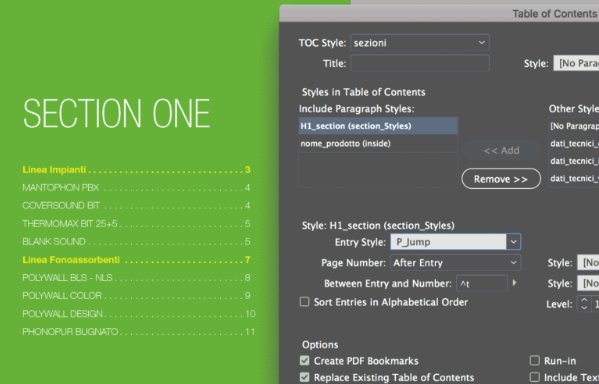599x384 pixels.
Task: Click the THERMOMAX BIT 25+5 entry
Action: [136, 224]
